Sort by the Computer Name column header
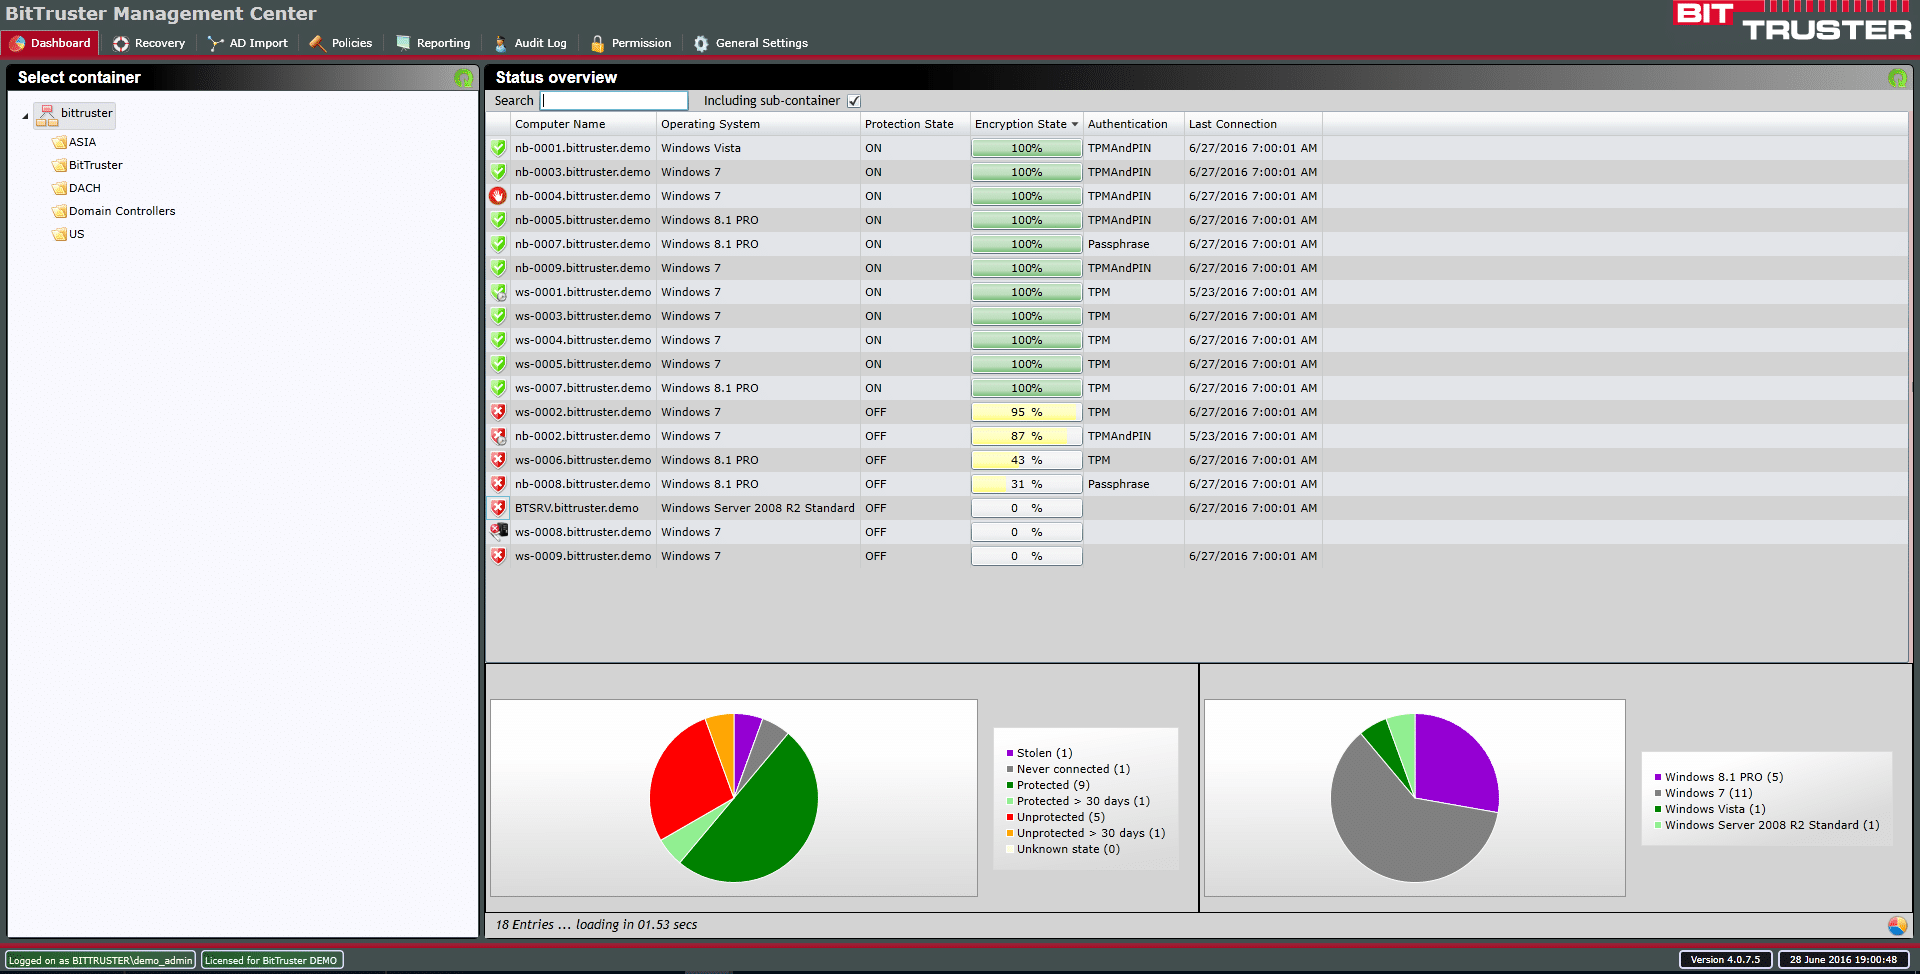Screen dimensions: 1920x974 (x=560, y=124)
